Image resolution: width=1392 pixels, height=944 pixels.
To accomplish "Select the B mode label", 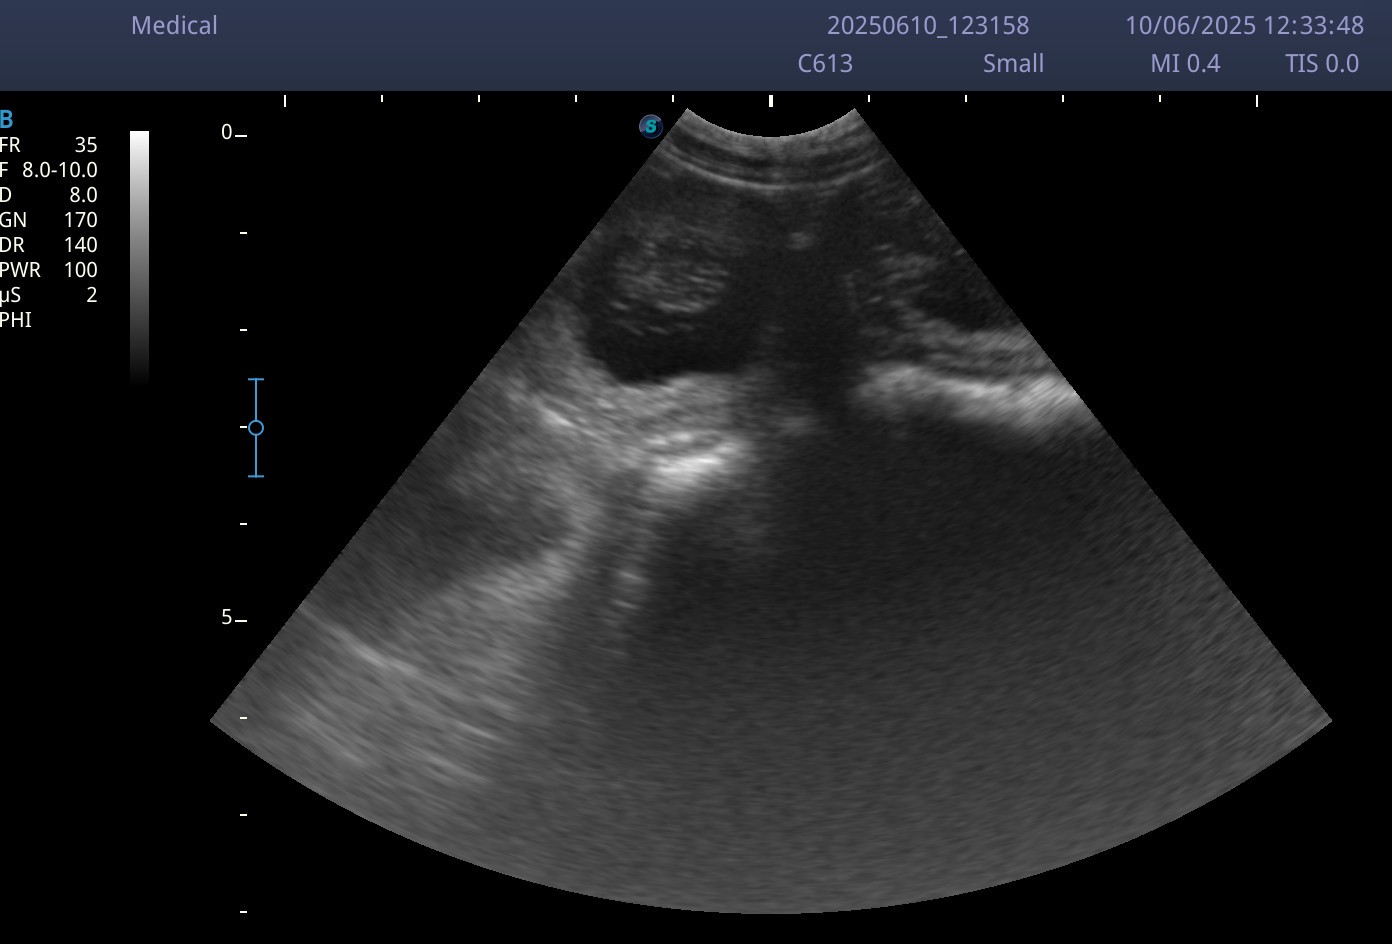I will [6, 121].
